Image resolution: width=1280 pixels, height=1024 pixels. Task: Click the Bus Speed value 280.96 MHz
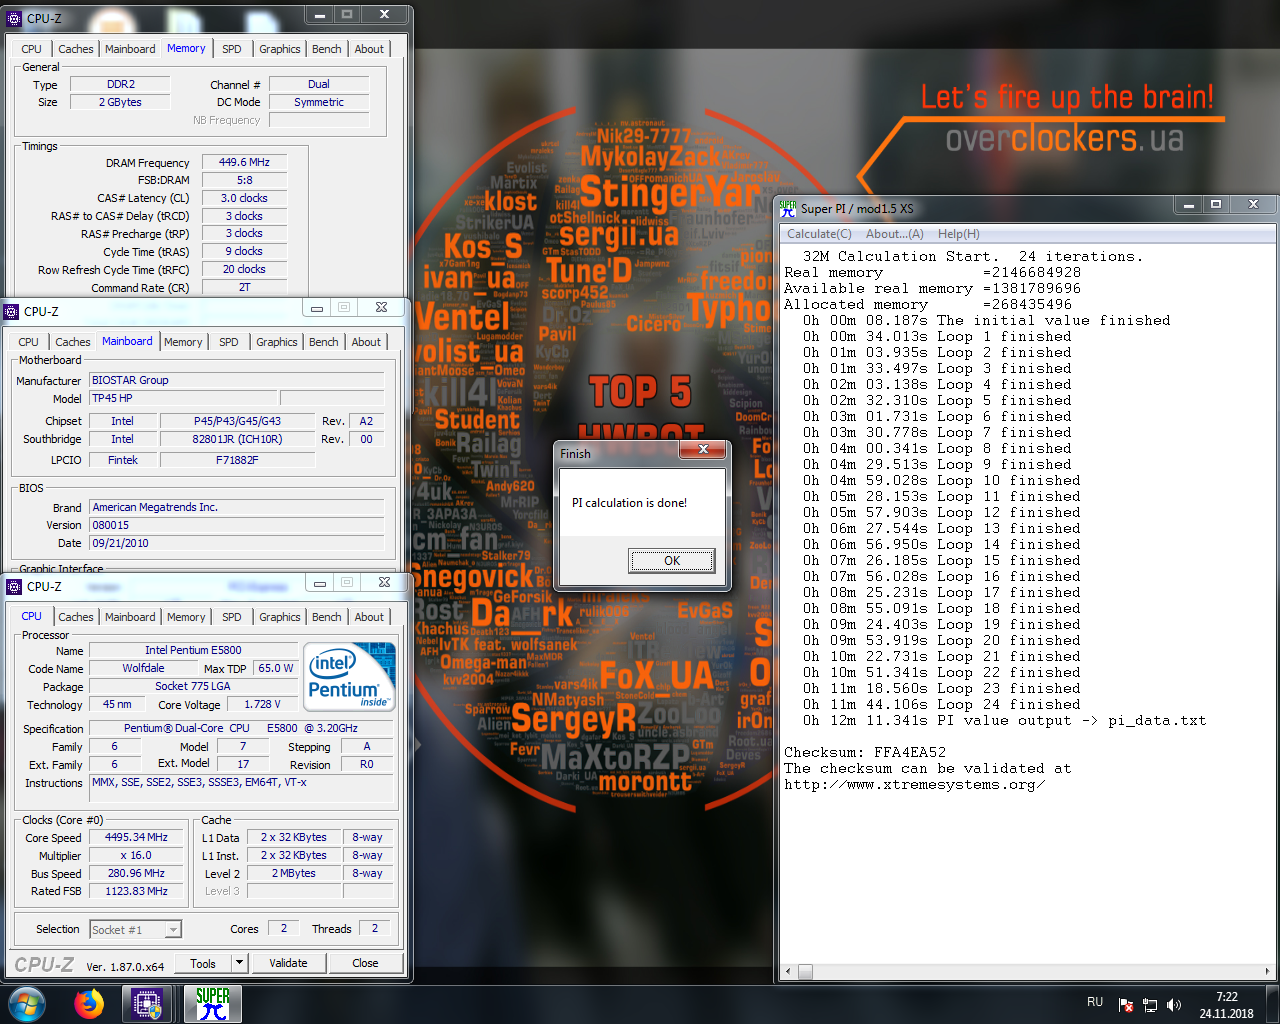[137, 873]
